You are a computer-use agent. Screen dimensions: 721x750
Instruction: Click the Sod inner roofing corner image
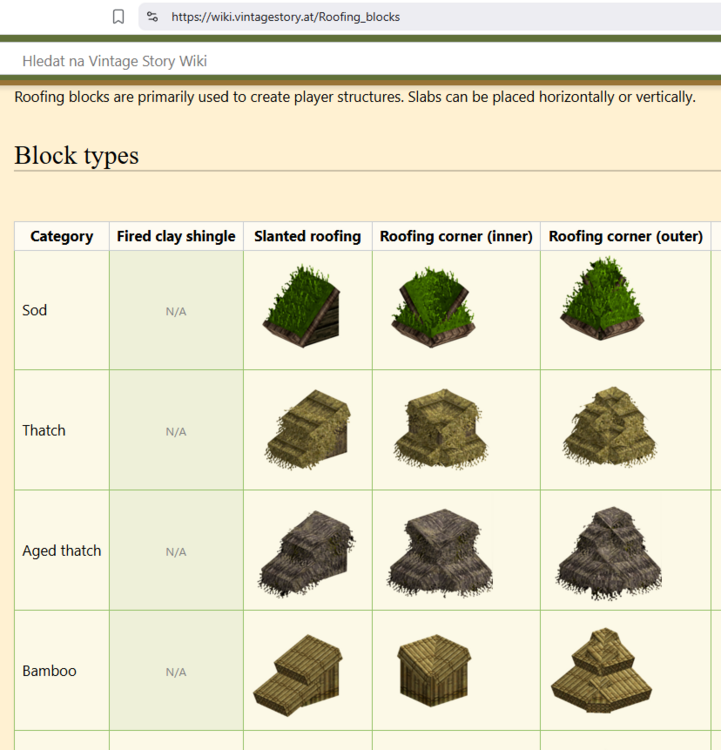tap(432, 307)
